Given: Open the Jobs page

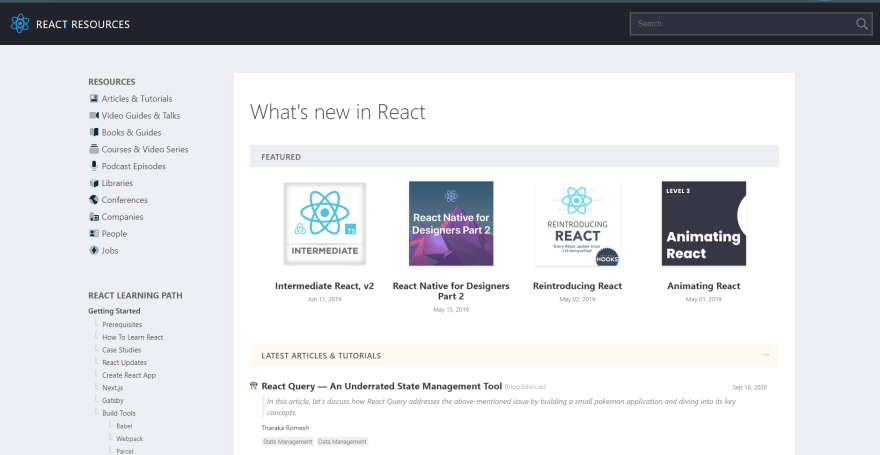Looking at the screenshot, I should pyautogui.click(x=110, y=250).
